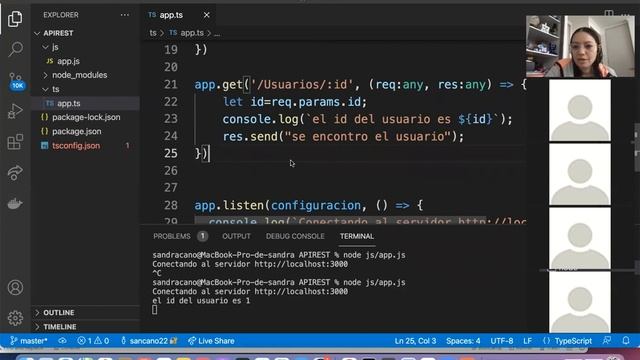The height and width of the screenshot is (360, 640).
Task: Click the bottom participant avatar placeholder
Action: [580, 302]
